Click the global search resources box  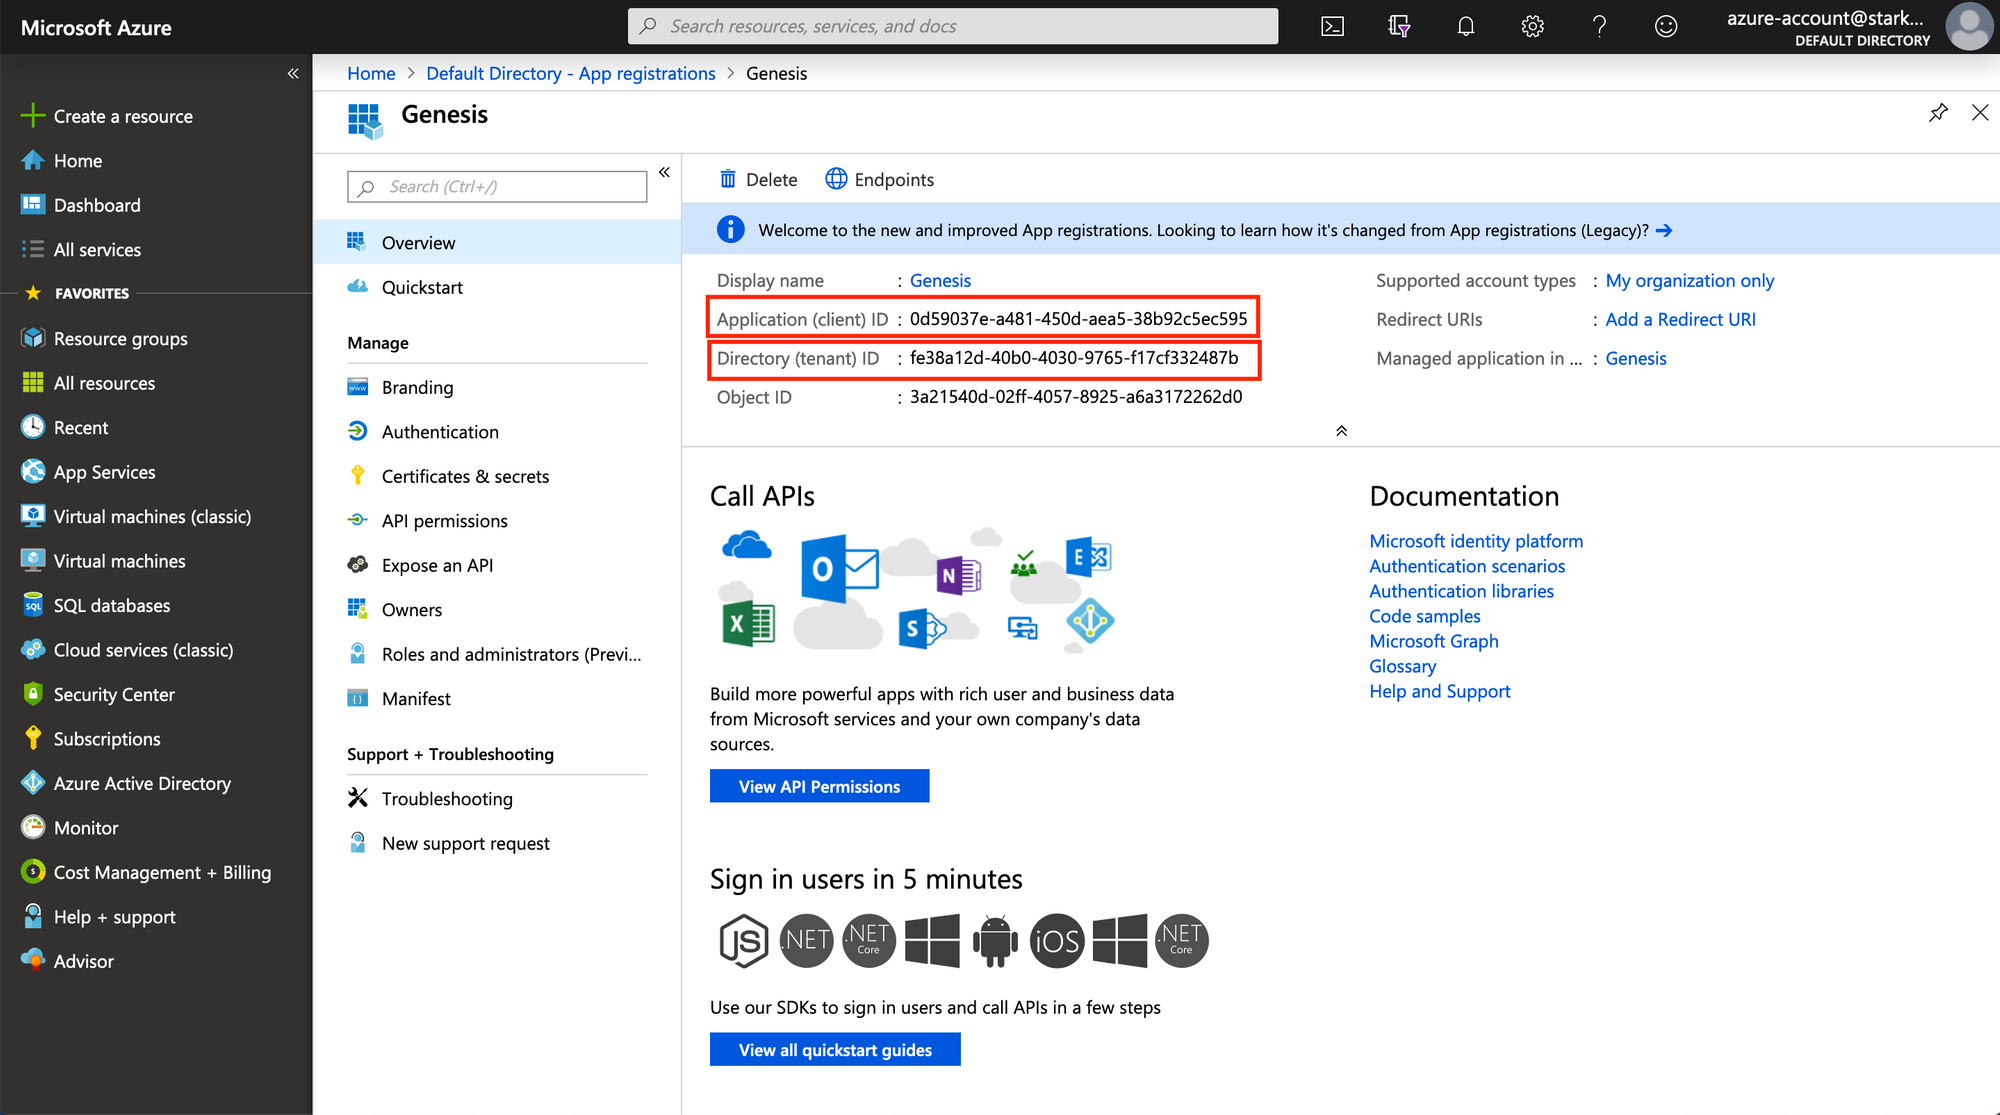coord(953,26)
